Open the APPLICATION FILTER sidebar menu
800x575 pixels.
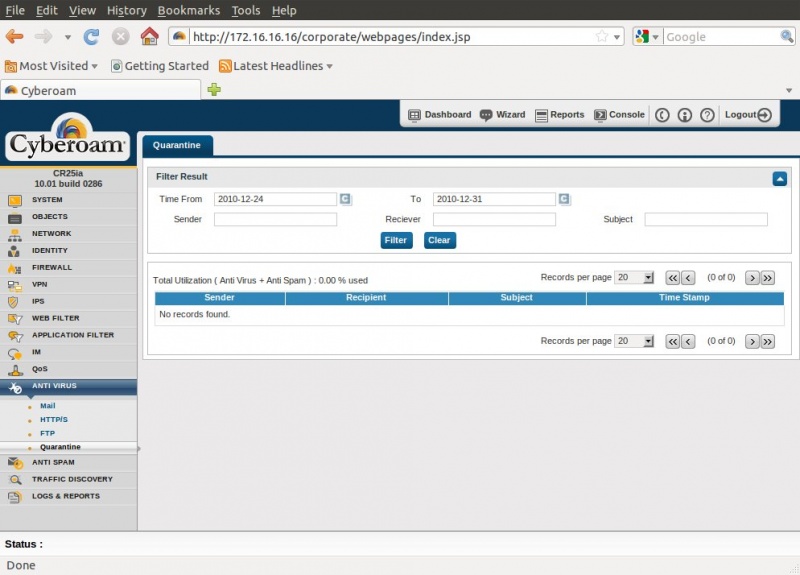pyautogui.click(x=68, y=335)
